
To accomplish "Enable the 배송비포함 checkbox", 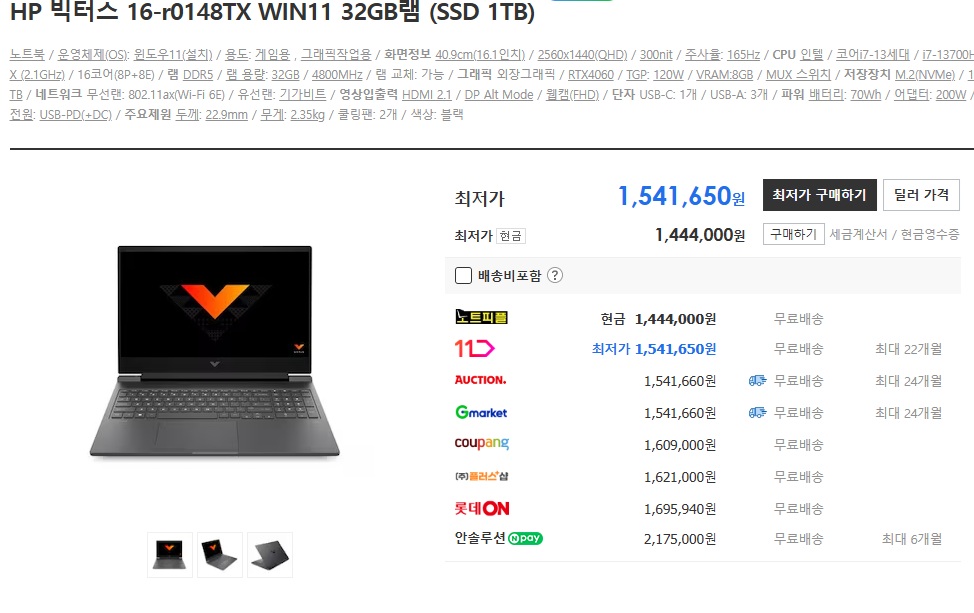I will pyautogui.click(x=463, y=275).
